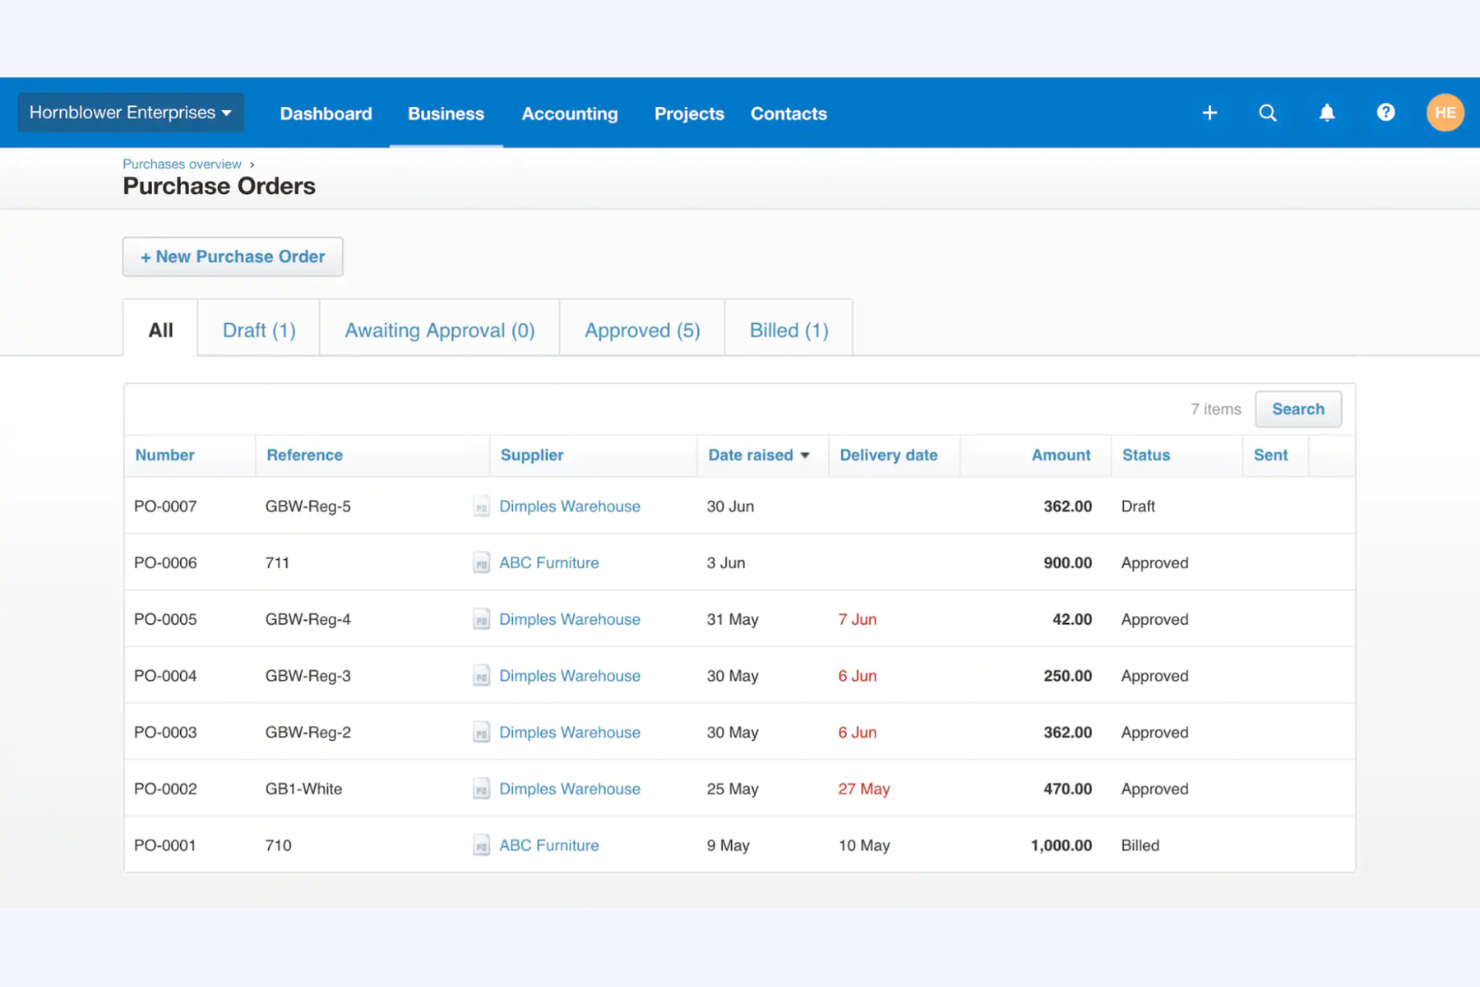Navigate to the Accounting menu
1480x987 pixels.
570,113
